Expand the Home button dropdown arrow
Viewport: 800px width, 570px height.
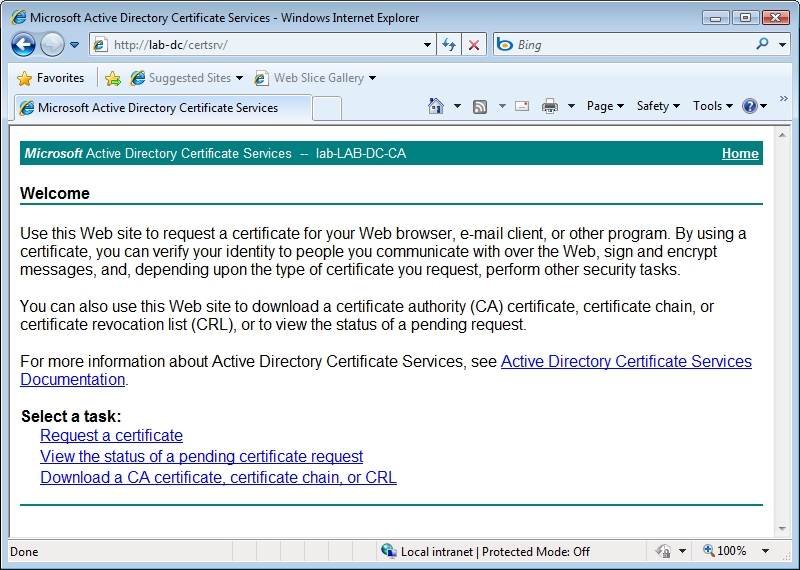458,106
